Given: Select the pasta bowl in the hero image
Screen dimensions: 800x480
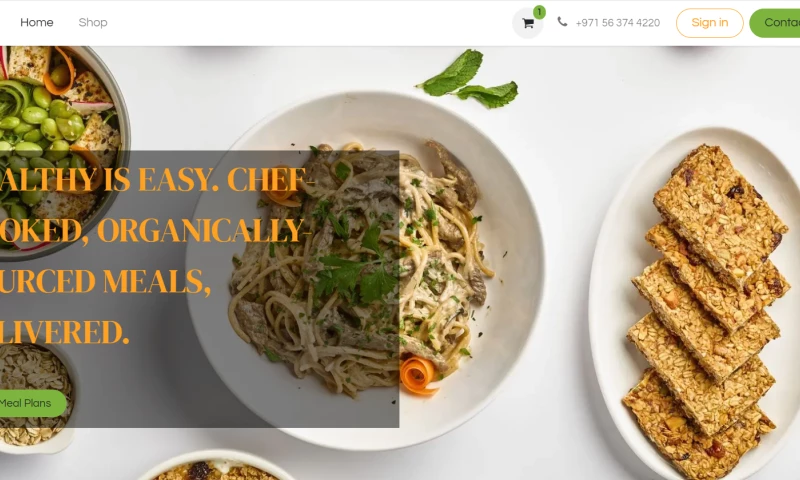Looking at the screenshot, I should [364, 270].
